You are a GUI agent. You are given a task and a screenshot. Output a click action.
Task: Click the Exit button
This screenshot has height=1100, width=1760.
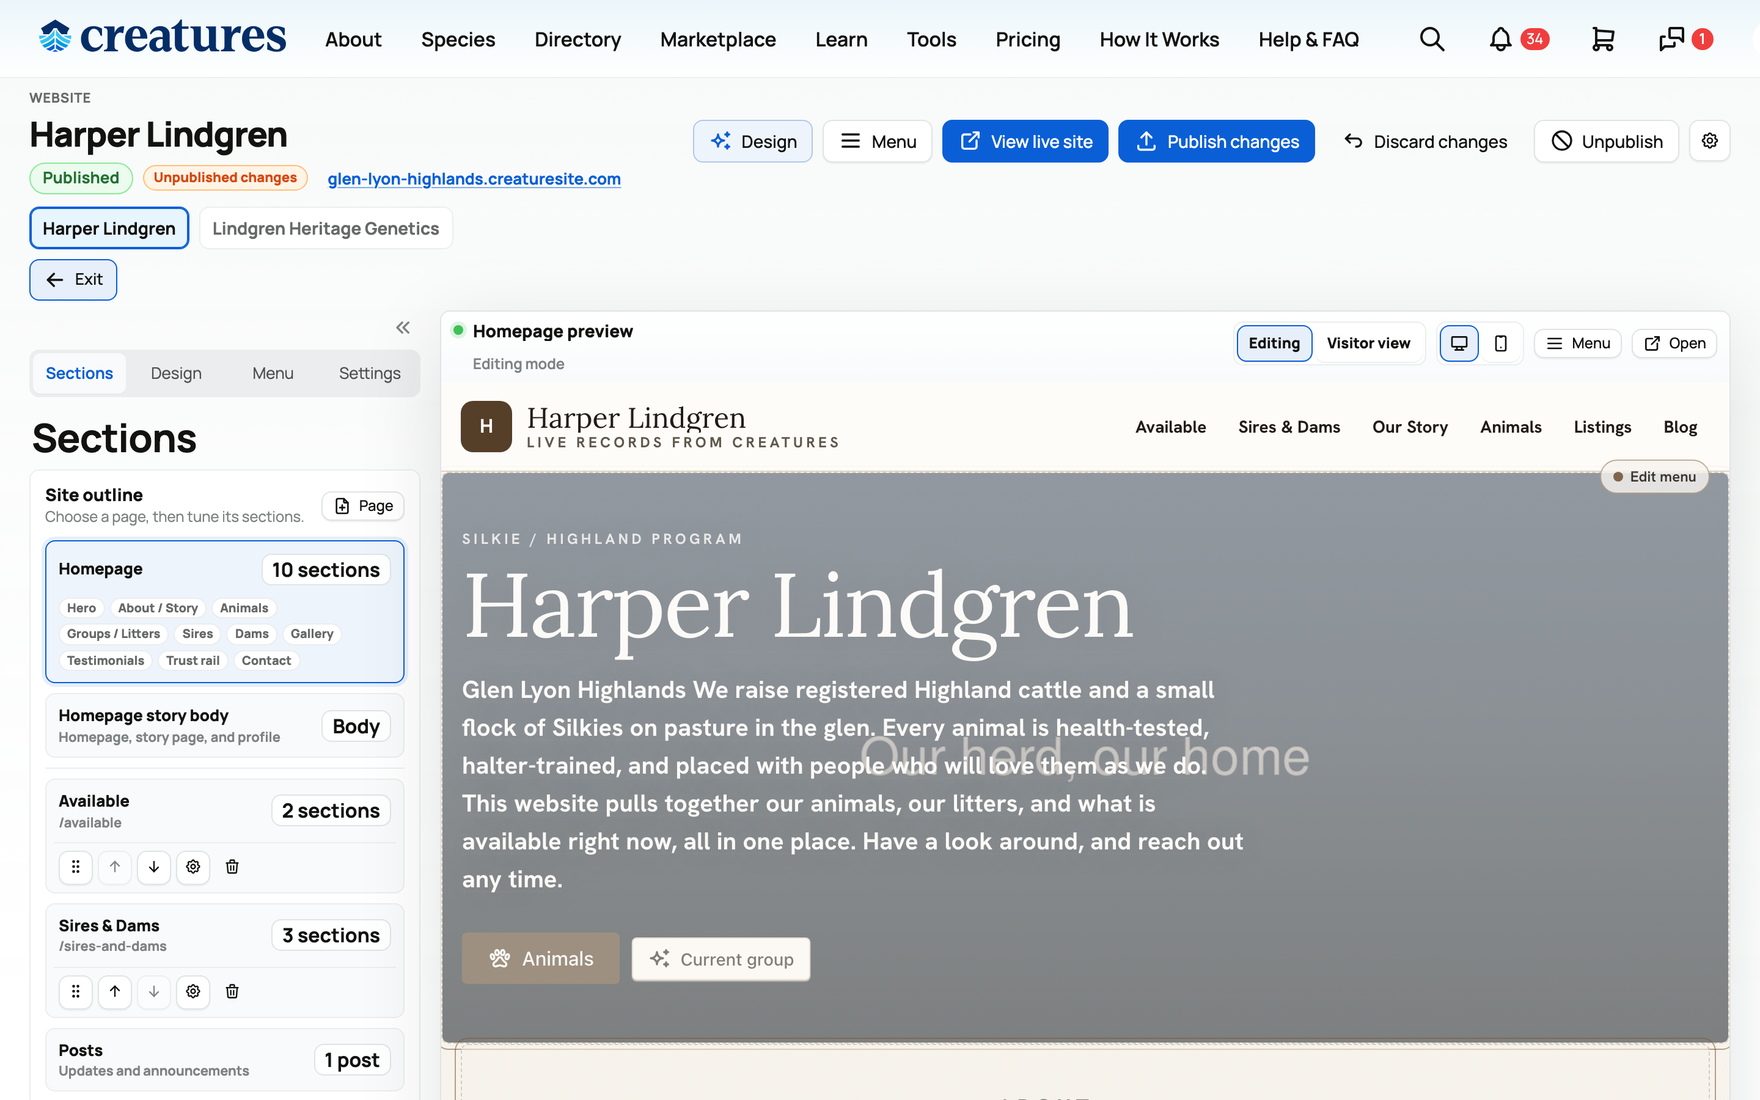[73, 280]
